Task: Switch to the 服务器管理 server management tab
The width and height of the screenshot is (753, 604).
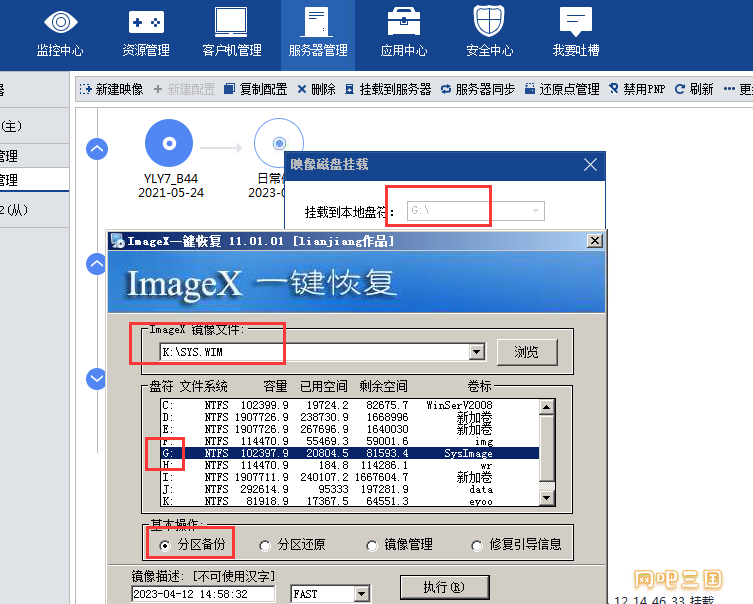Action: click(x=318, y=35)
